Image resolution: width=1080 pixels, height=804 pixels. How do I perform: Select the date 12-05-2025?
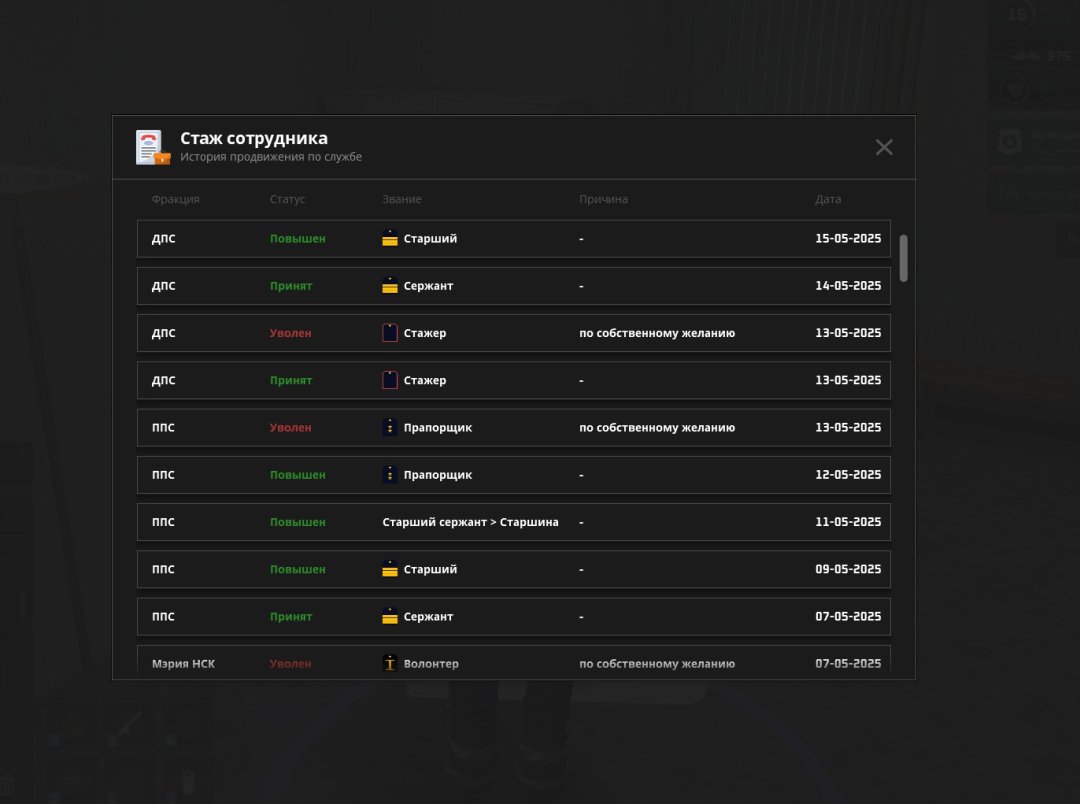point(848,475)
